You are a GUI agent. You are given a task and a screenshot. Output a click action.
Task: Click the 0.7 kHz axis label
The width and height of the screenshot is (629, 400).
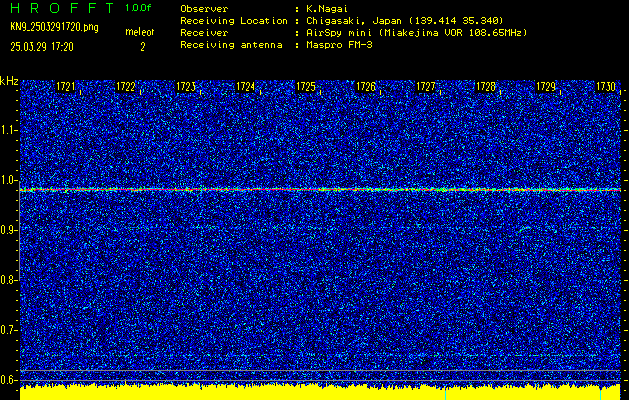(8, 330)
